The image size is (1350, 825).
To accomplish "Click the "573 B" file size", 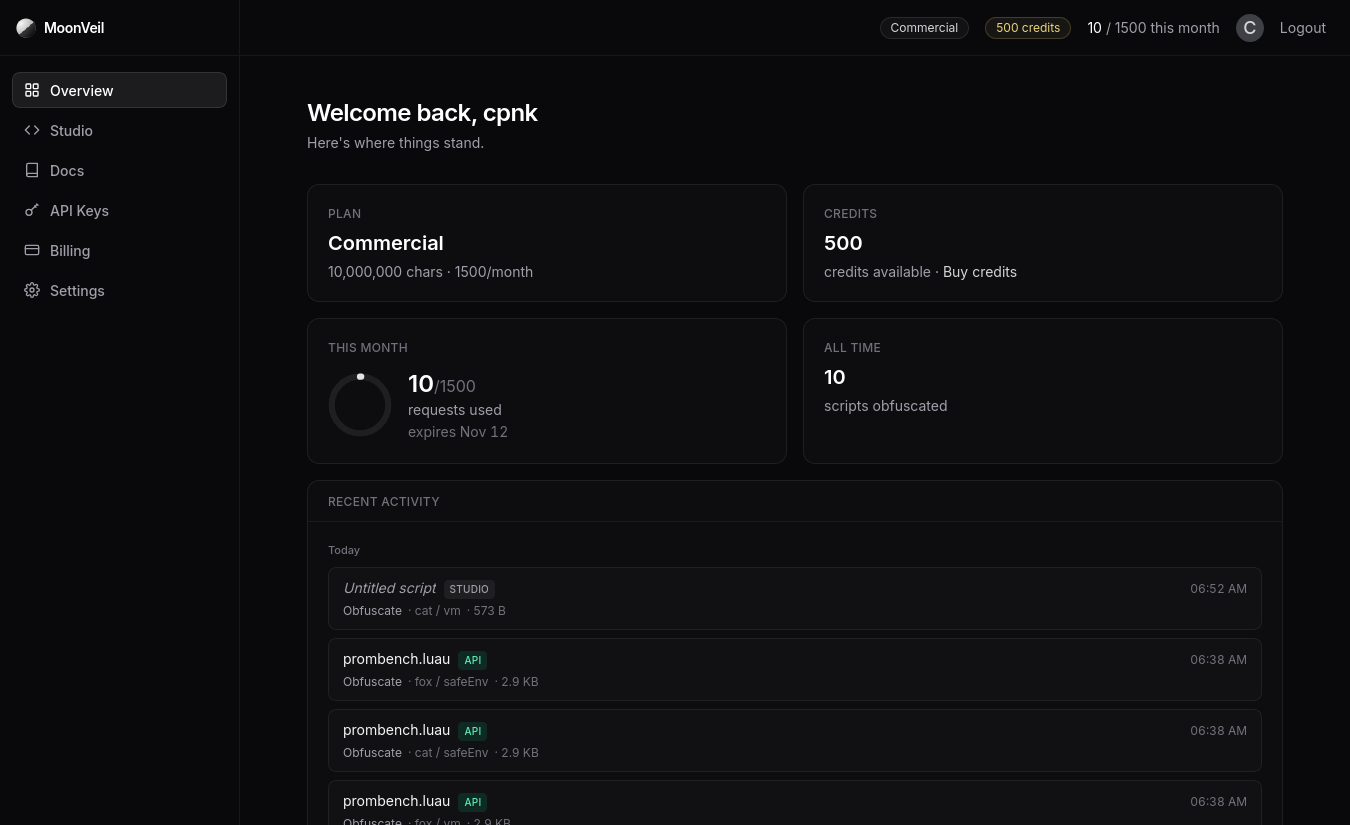I will (489, 611).
